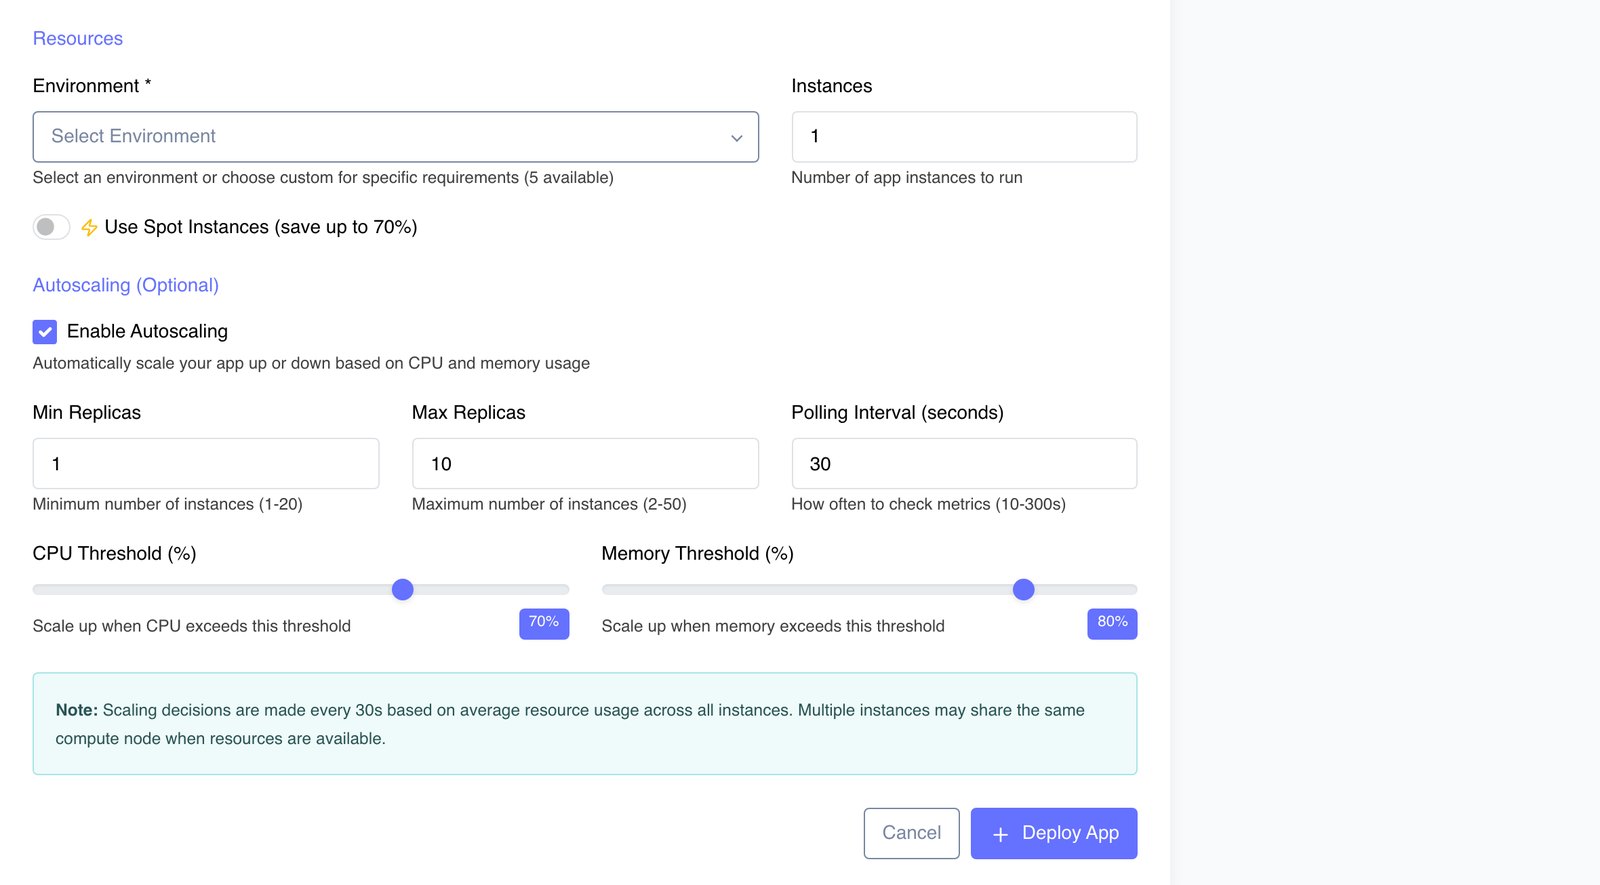Click the 'Polling Interval (seconds)' label
Screen dimensions: 1600x885
897,413
